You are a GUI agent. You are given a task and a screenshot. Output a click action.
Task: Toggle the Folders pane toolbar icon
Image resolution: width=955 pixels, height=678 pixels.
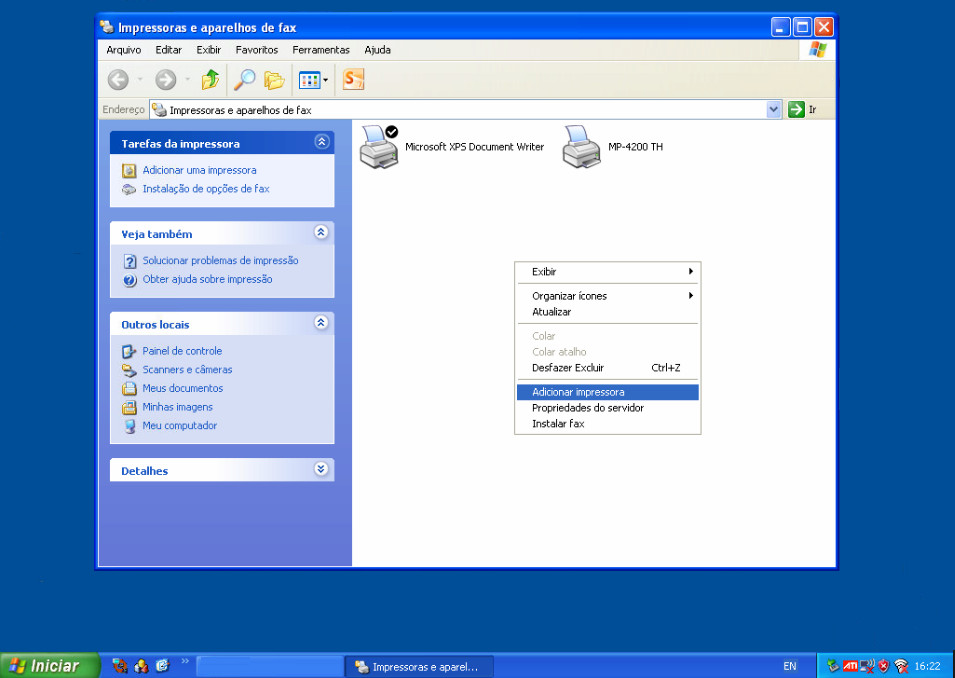click(274, 80)
